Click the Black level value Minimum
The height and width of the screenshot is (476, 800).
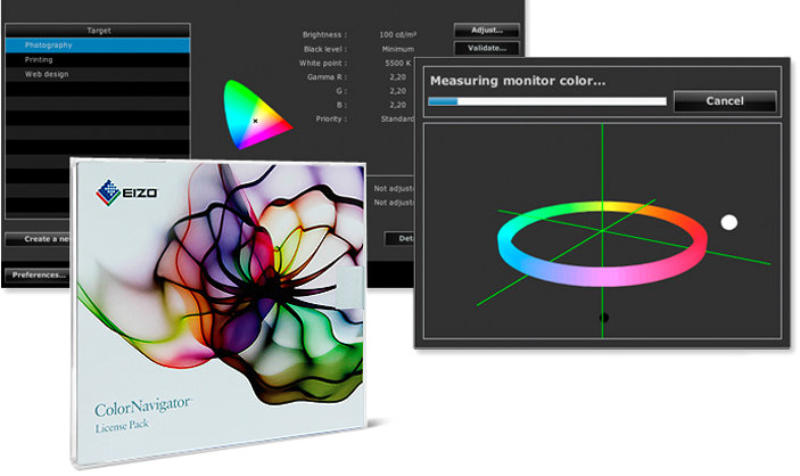[397, 49]
